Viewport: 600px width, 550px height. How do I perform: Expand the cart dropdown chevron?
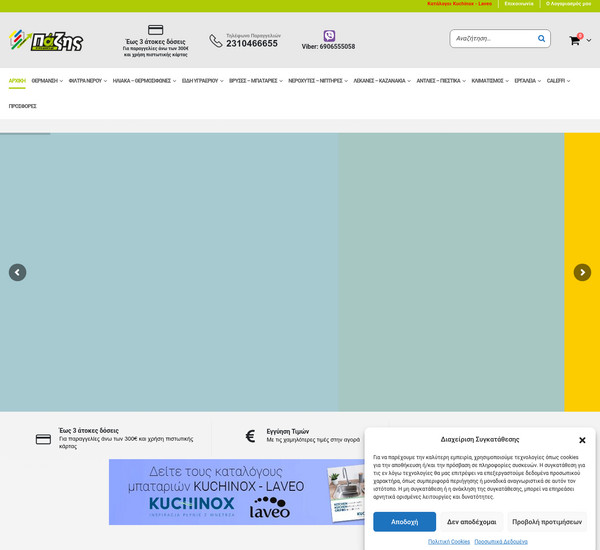(x=589, y=40)
